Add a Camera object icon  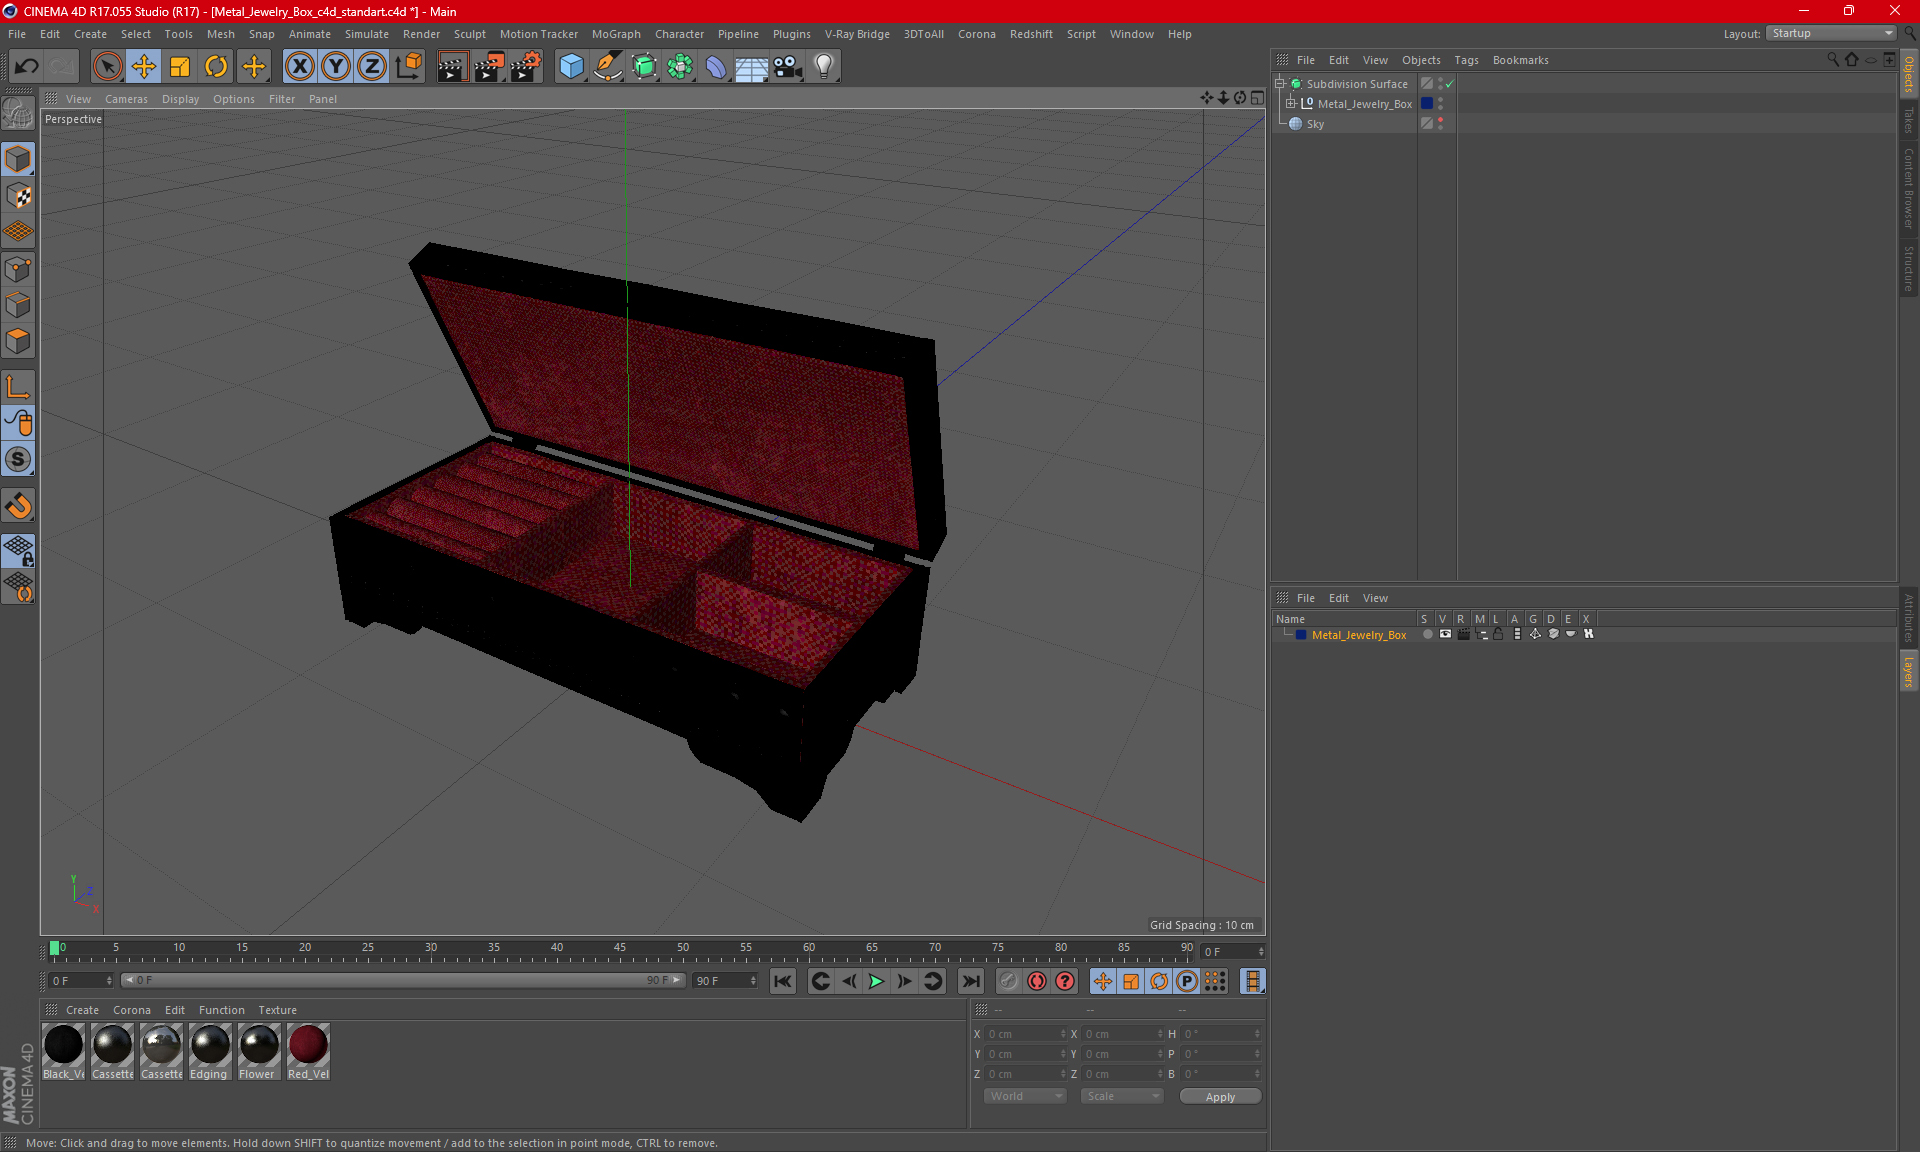coord(788,67)
